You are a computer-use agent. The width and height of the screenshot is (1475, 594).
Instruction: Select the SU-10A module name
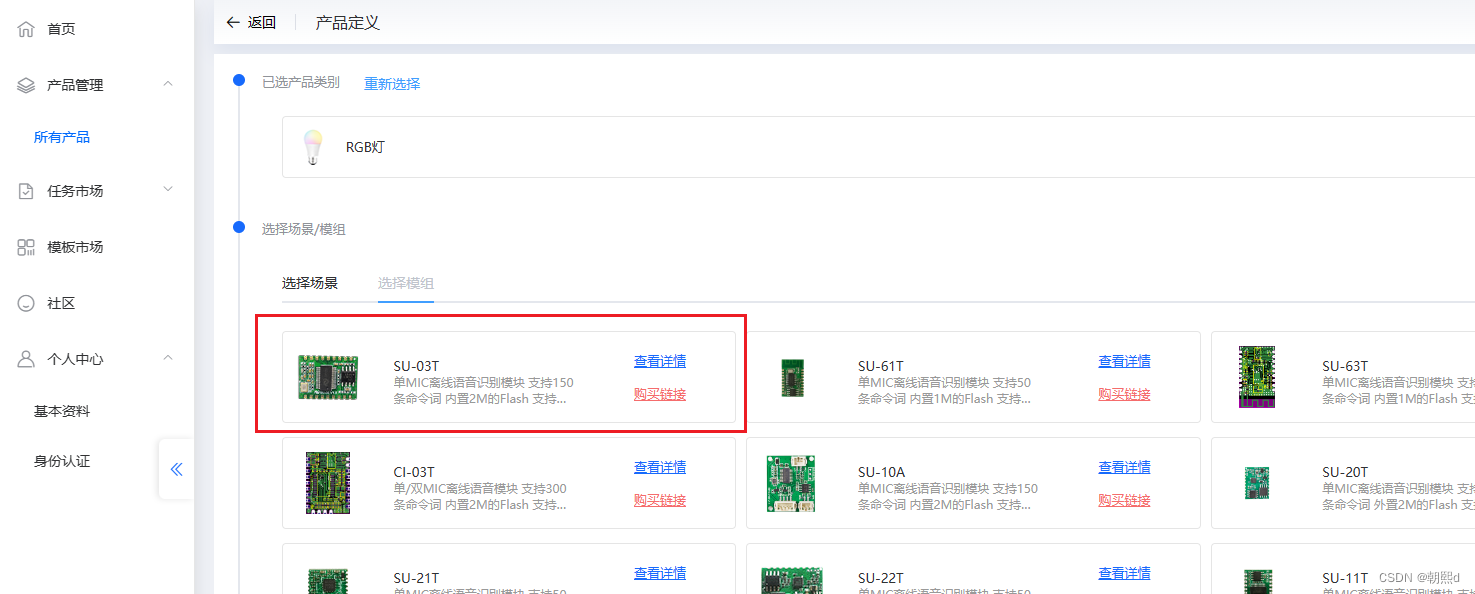882,472
